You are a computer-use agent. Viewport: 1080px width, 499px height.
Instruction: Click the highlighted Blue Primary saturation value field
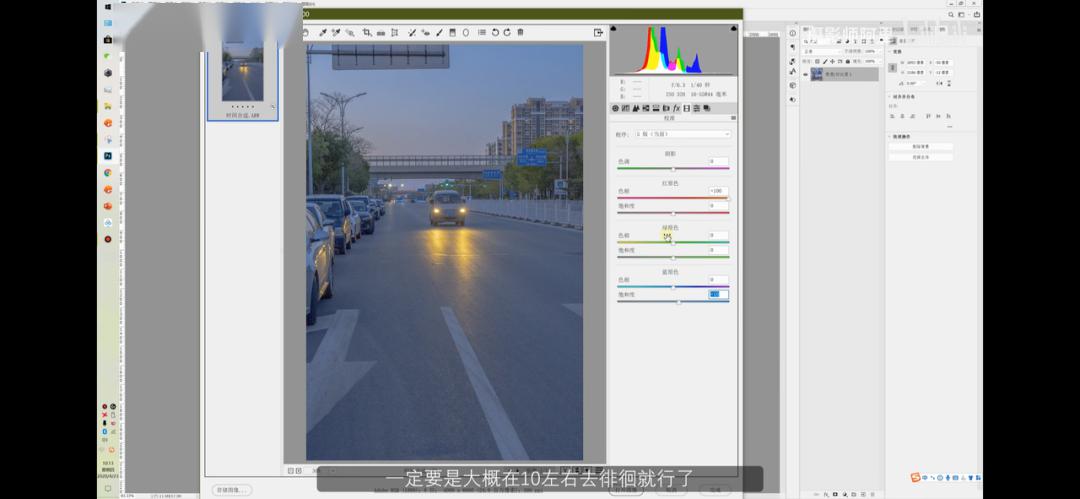click(718, 294)
